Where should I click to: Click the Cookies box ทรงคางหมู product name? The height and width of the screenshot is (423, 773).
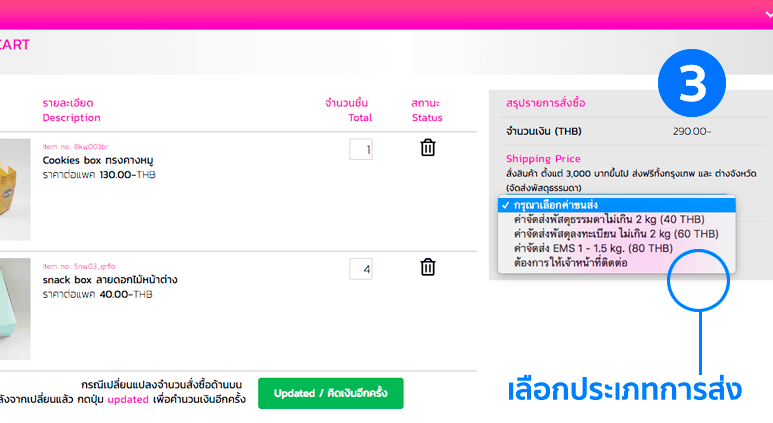[x=98, y=160]
